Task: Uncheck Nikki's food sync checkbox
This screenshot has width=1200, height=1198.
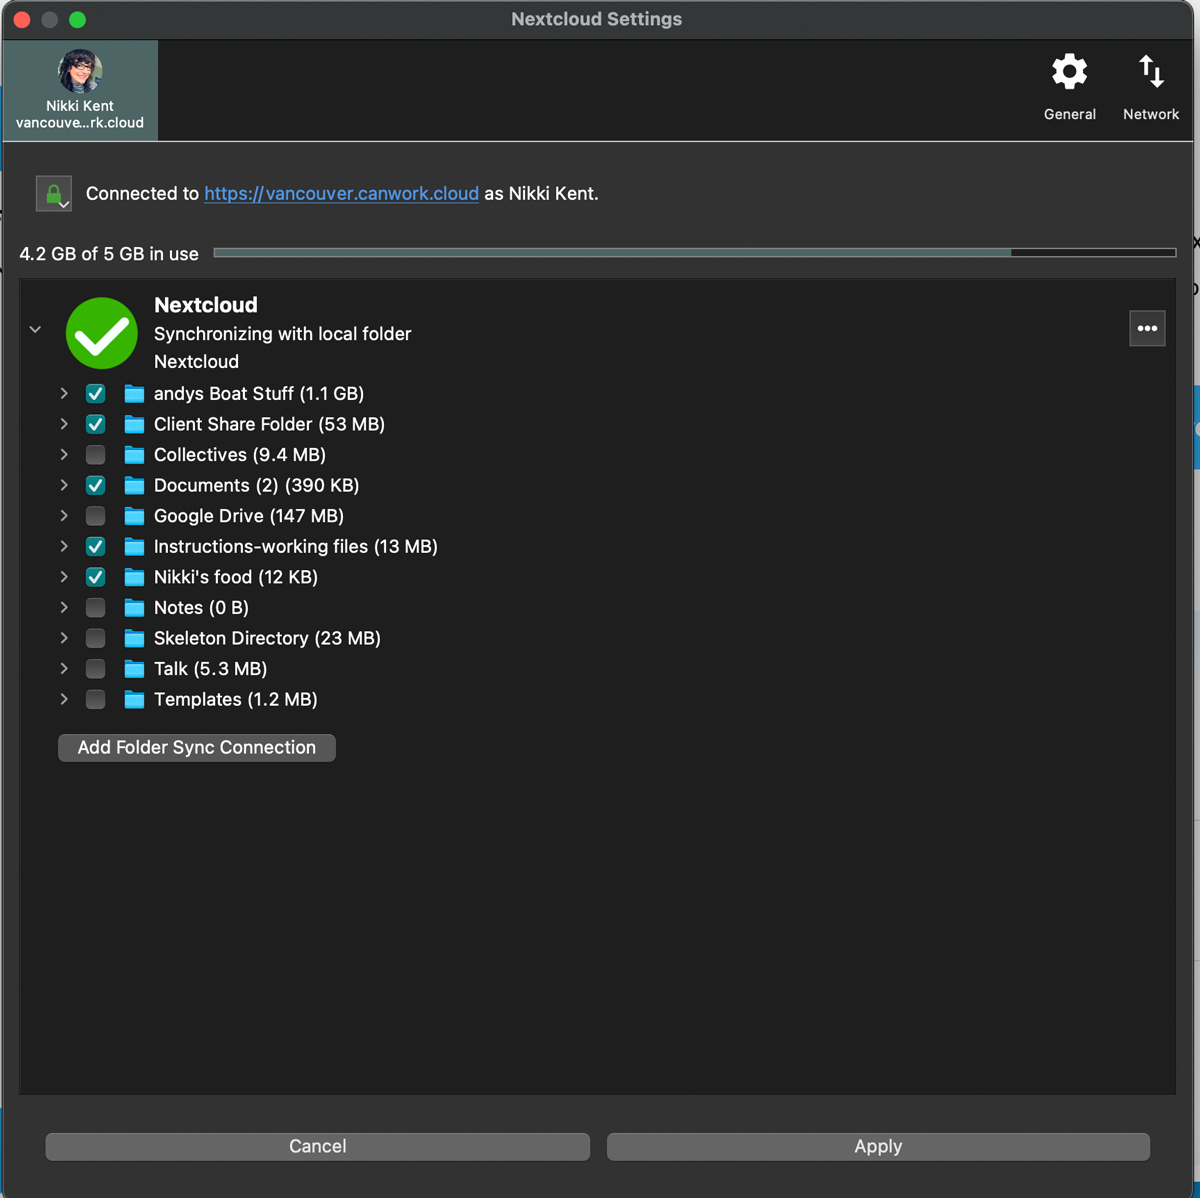Action: pyautogui.click(x=96, y=577)
